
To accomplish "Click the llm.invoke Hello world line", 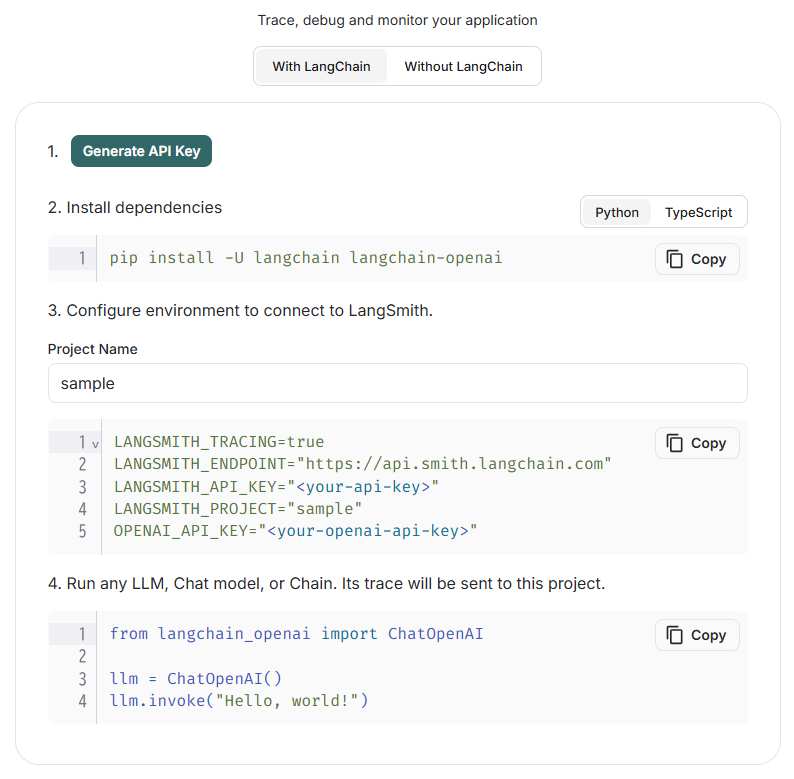I will click(x=239, y=701).
